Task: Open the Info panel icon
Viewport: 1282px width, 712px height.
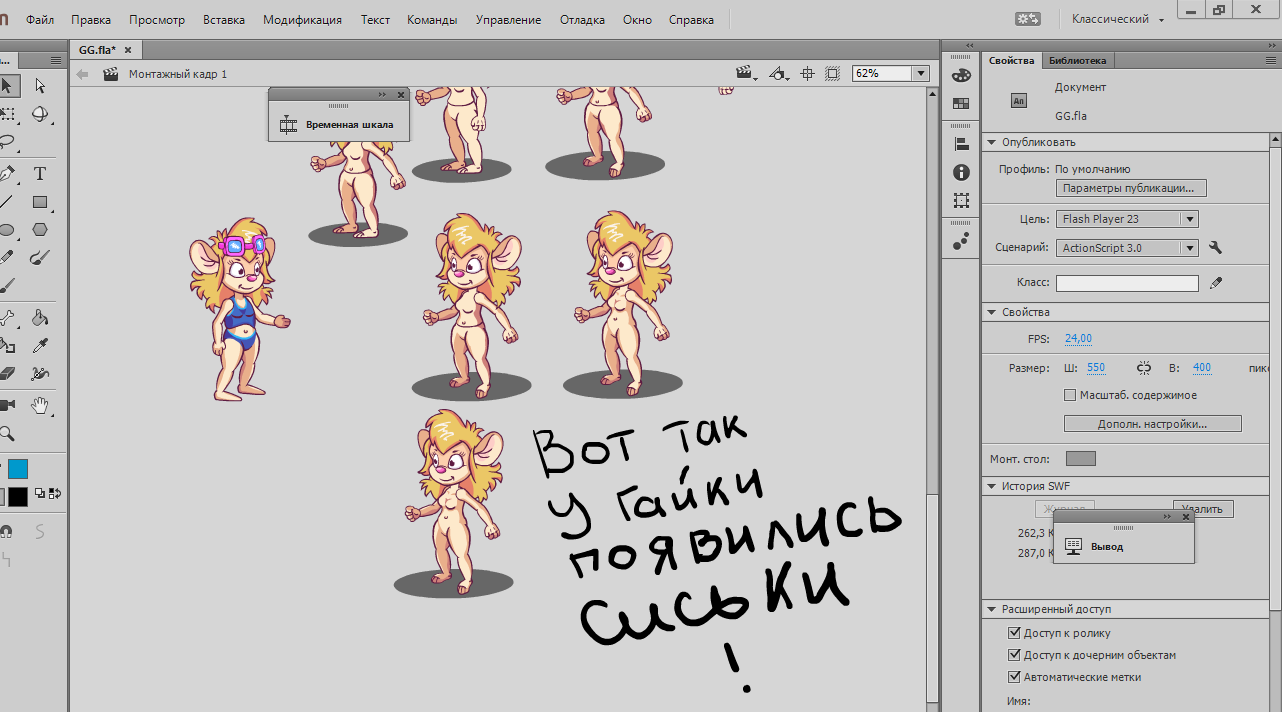Action: tap(961, 172)
